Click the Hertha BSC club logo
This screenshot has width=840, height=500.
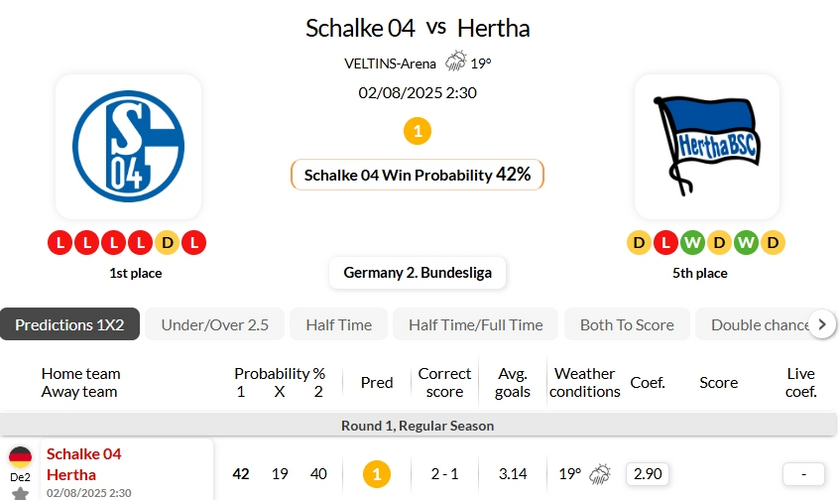point(706,147)
